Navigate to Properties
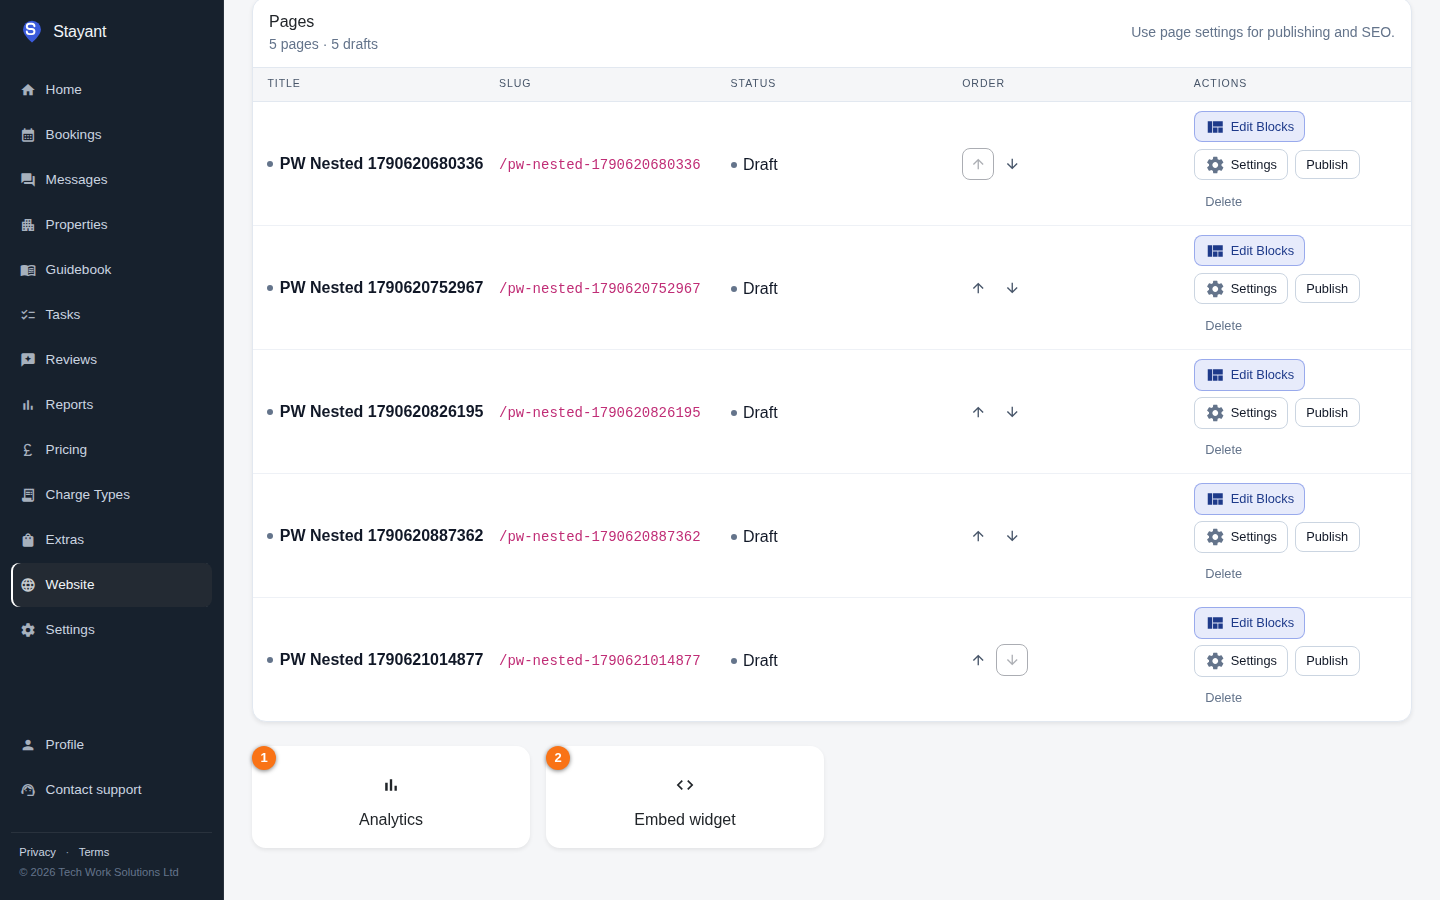 coord(111,225)
